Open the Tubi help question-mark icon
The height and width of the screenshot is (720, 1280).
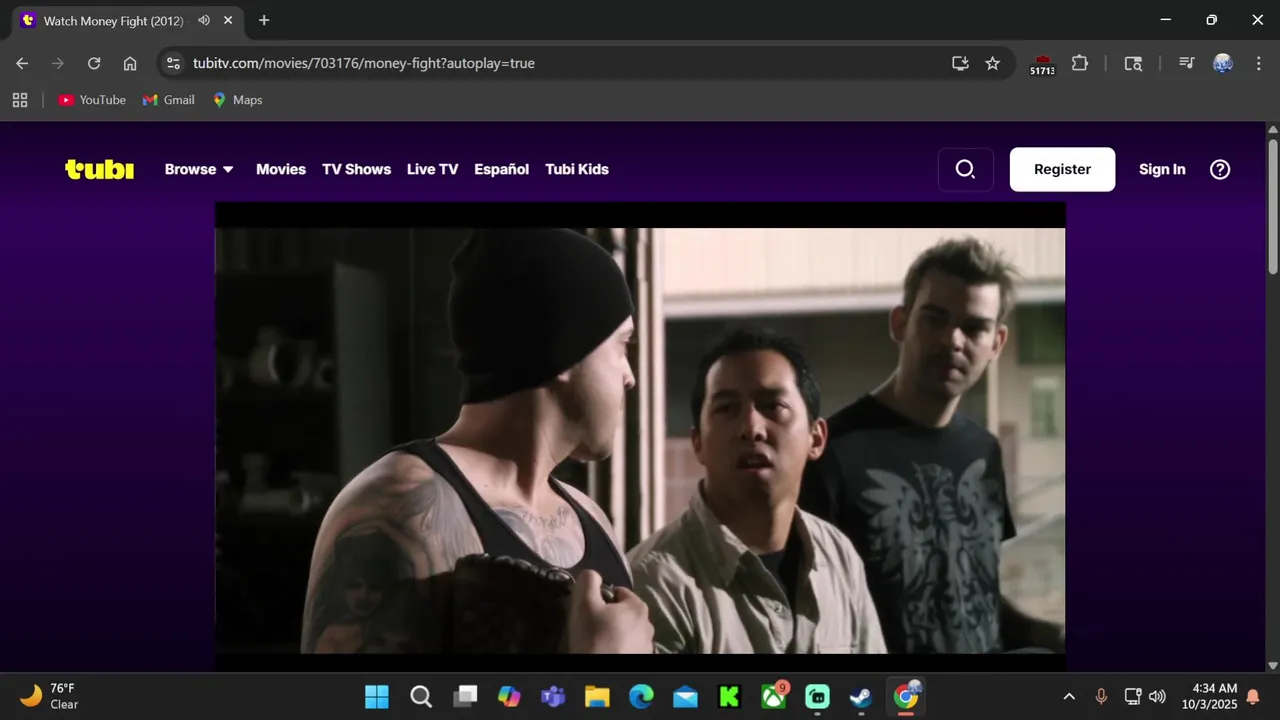click(x=1220, y=169)
